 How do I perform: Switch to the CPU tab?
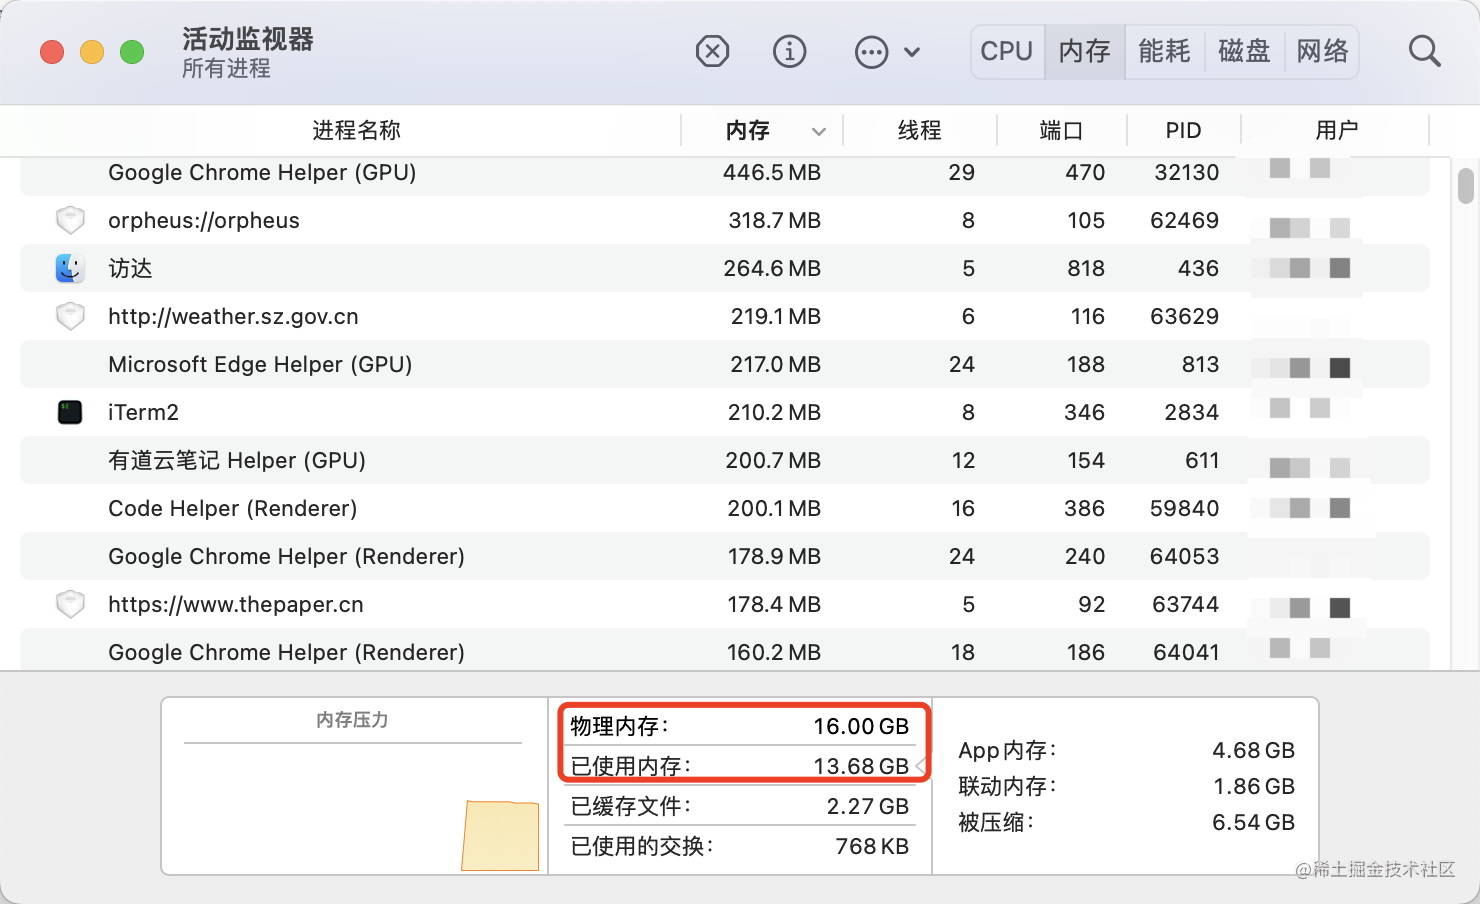pyautogui.click(x=1007, y=51)
